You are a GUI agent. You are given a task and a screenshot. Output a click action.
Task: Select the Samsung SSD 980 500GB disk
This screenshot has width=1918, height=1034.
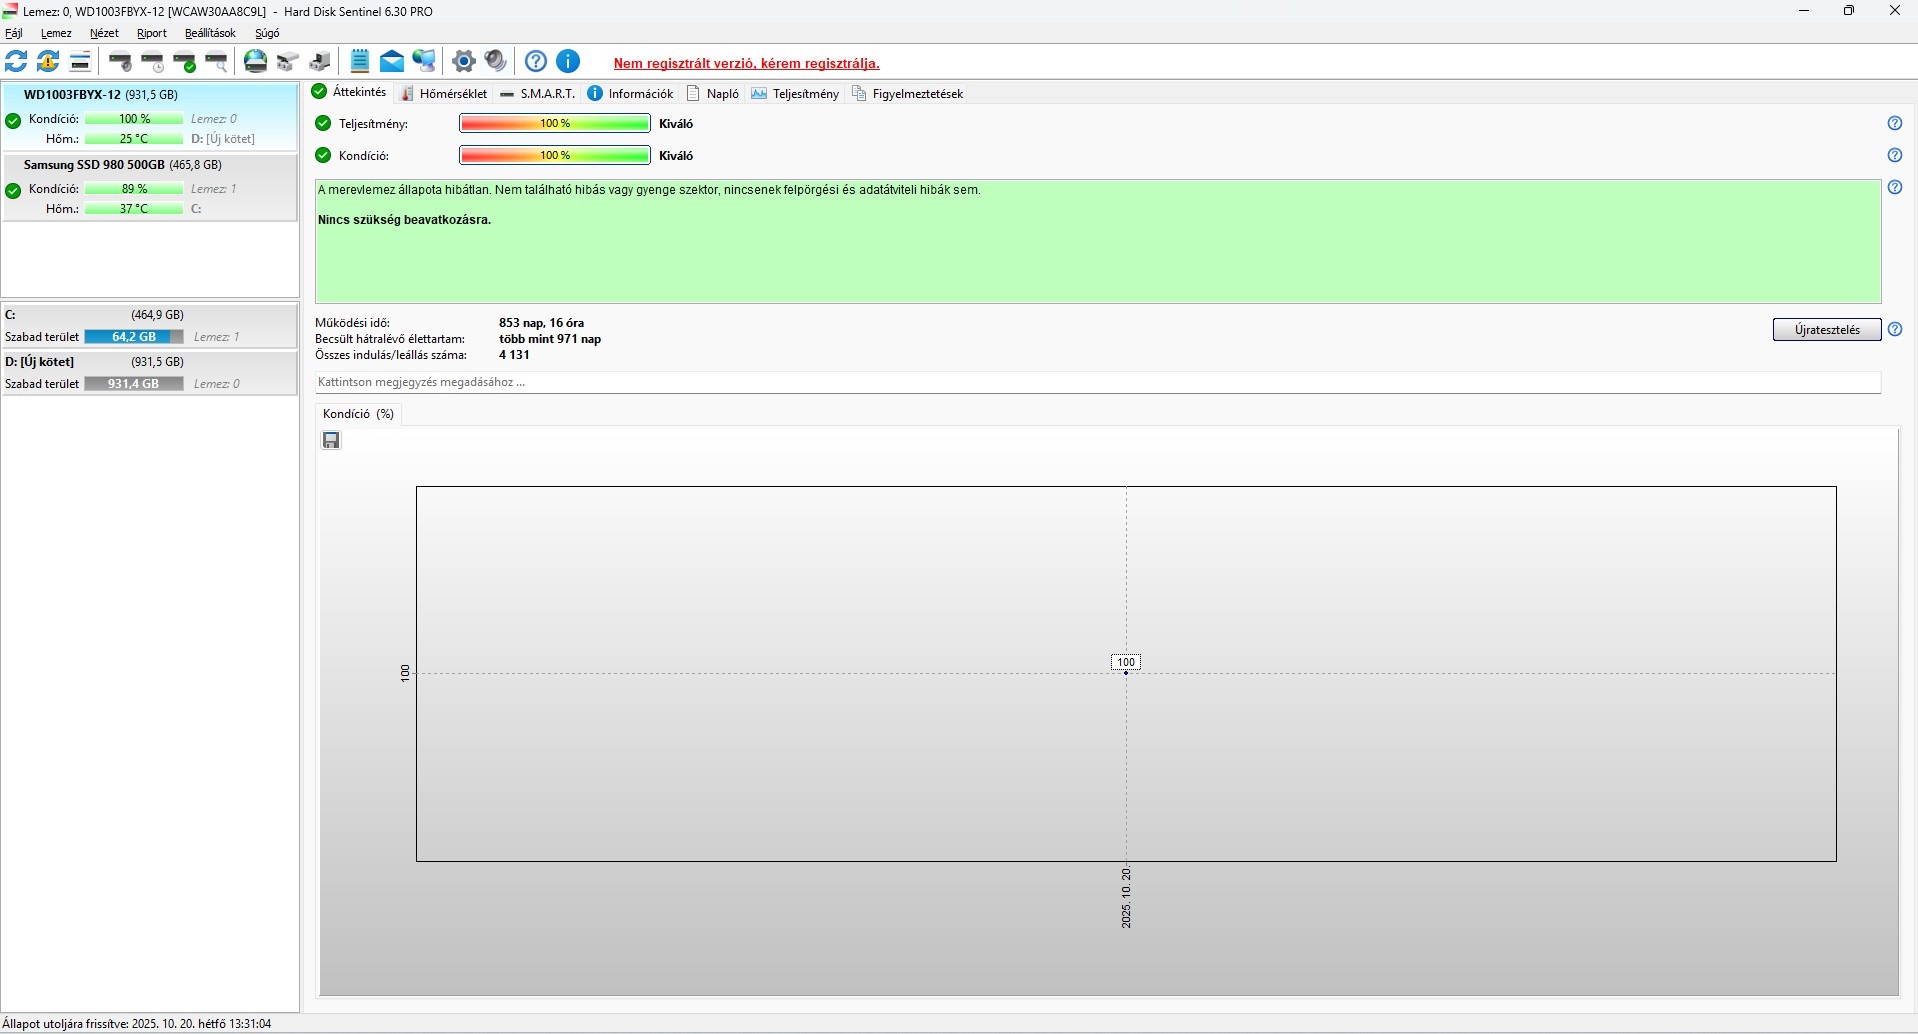150,187
